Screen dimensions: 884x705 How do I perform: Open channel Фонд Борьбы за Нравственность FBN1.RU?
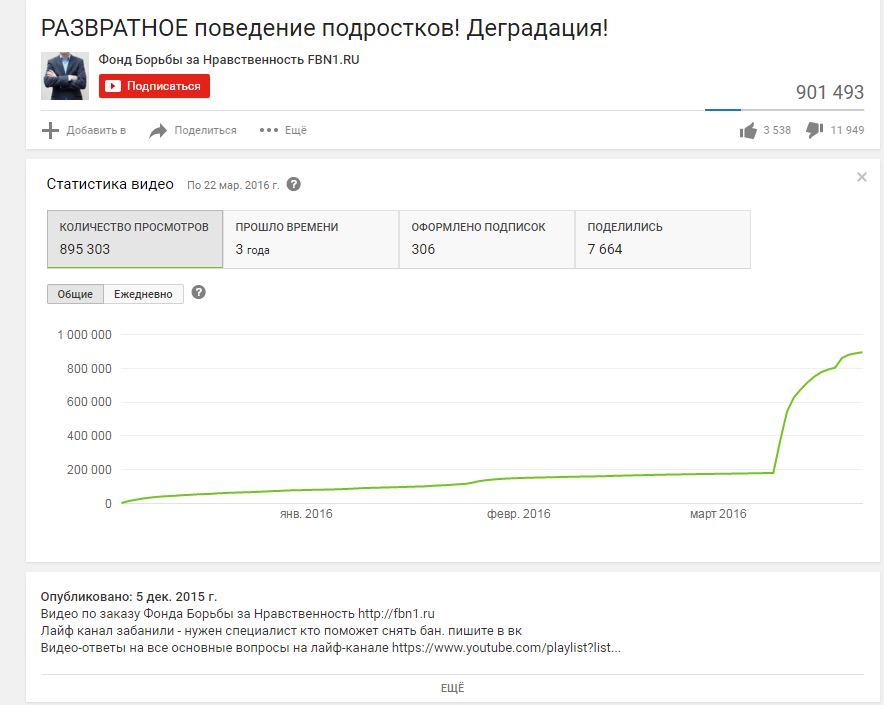point(229,60)
